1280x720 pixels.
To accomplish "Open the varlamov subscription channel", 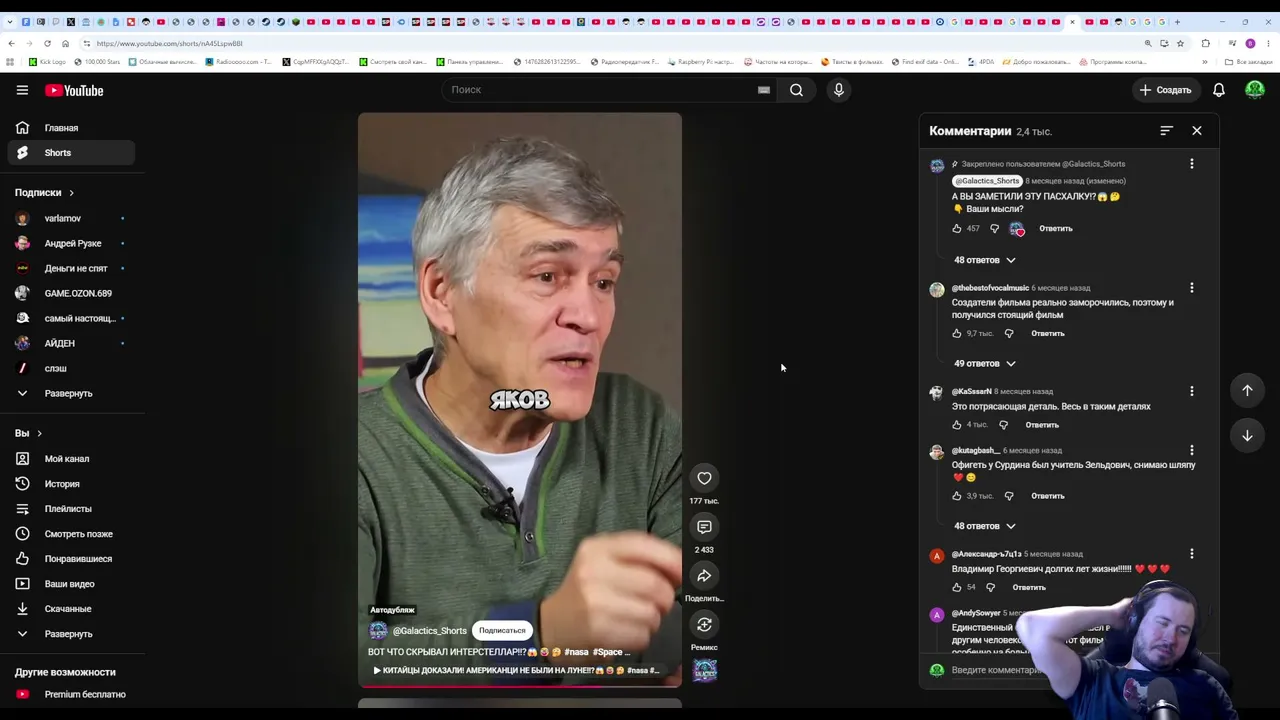I will pyautogui.click(x=70, y=218).
